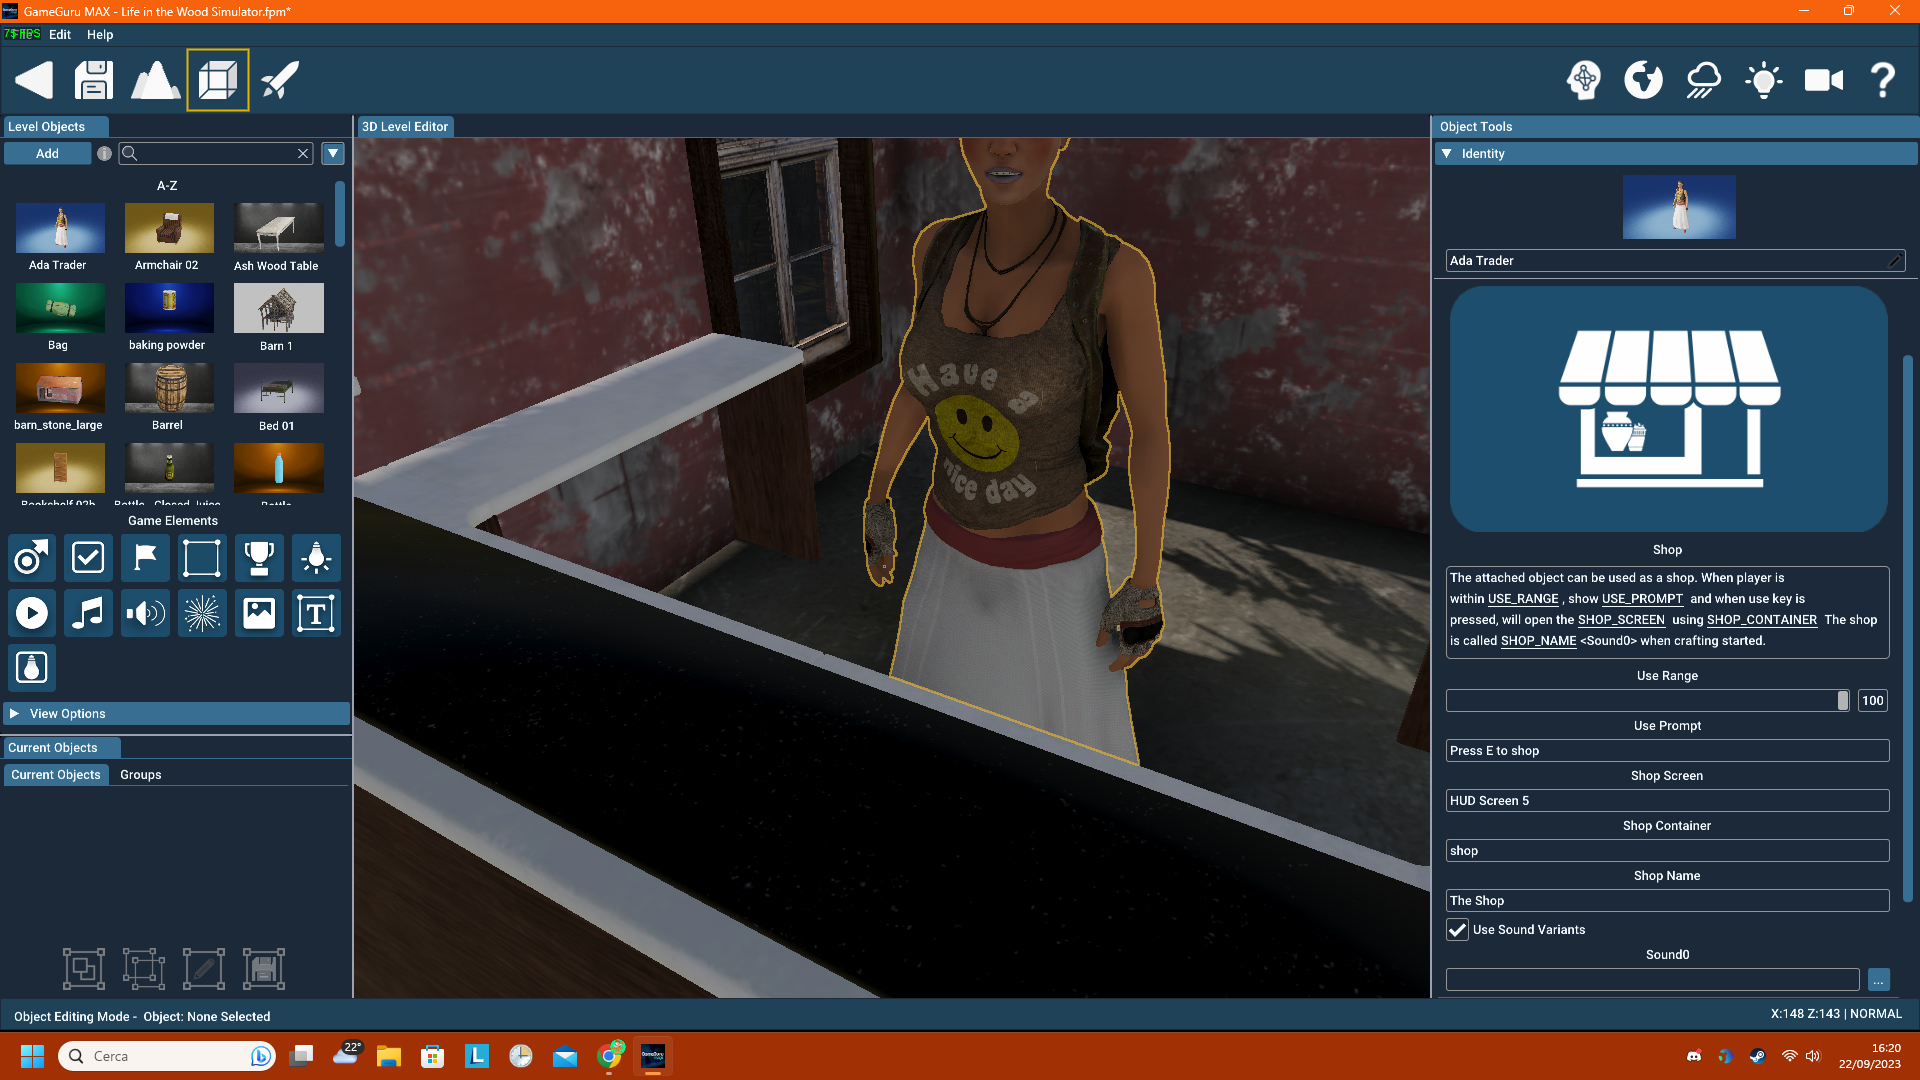Open the lighting settings icon

point(1763,80)
